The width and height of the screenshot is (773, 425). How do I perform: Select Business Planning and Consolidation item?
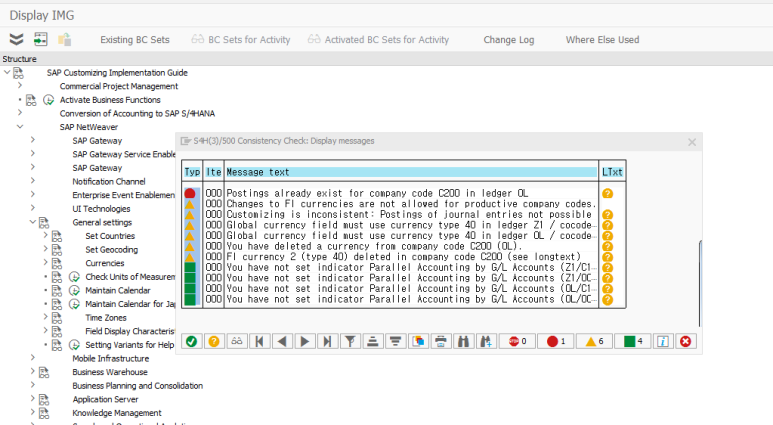(138, 386)
